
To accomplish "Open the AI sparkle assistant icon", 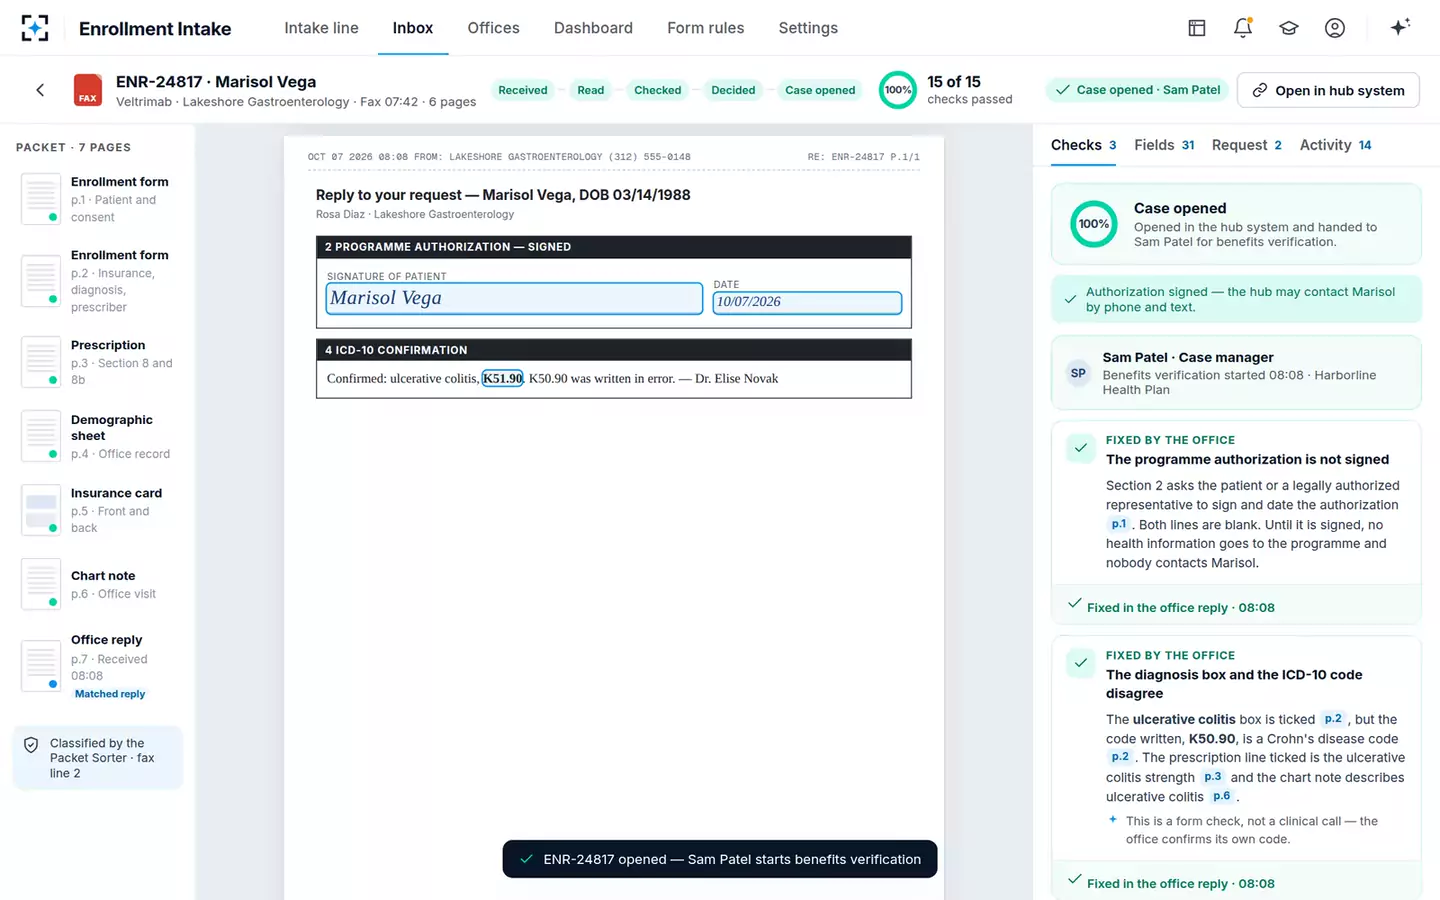I will pos(1400,27).
